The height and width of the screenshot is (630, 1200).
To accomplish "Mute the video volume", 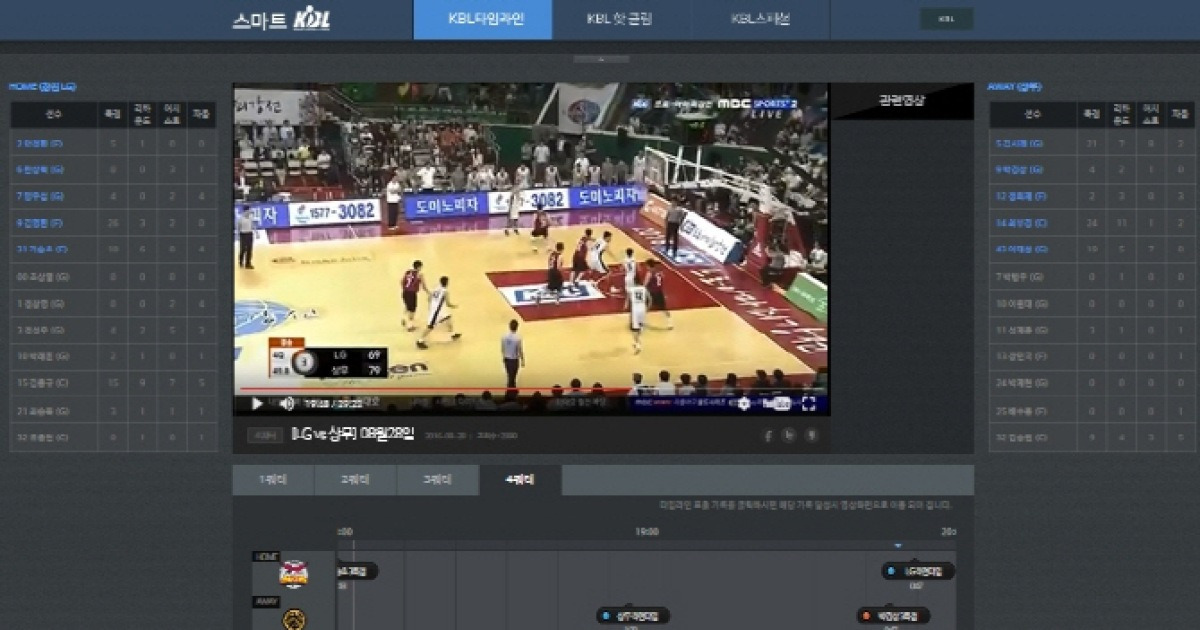I will pos(286,404).
